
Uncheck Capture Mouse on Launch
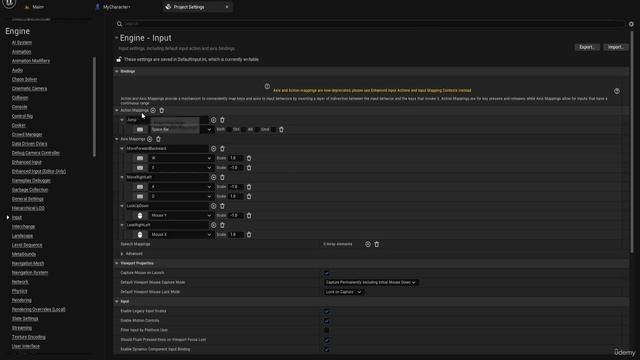pyautogui.click(x=327, y=273)
